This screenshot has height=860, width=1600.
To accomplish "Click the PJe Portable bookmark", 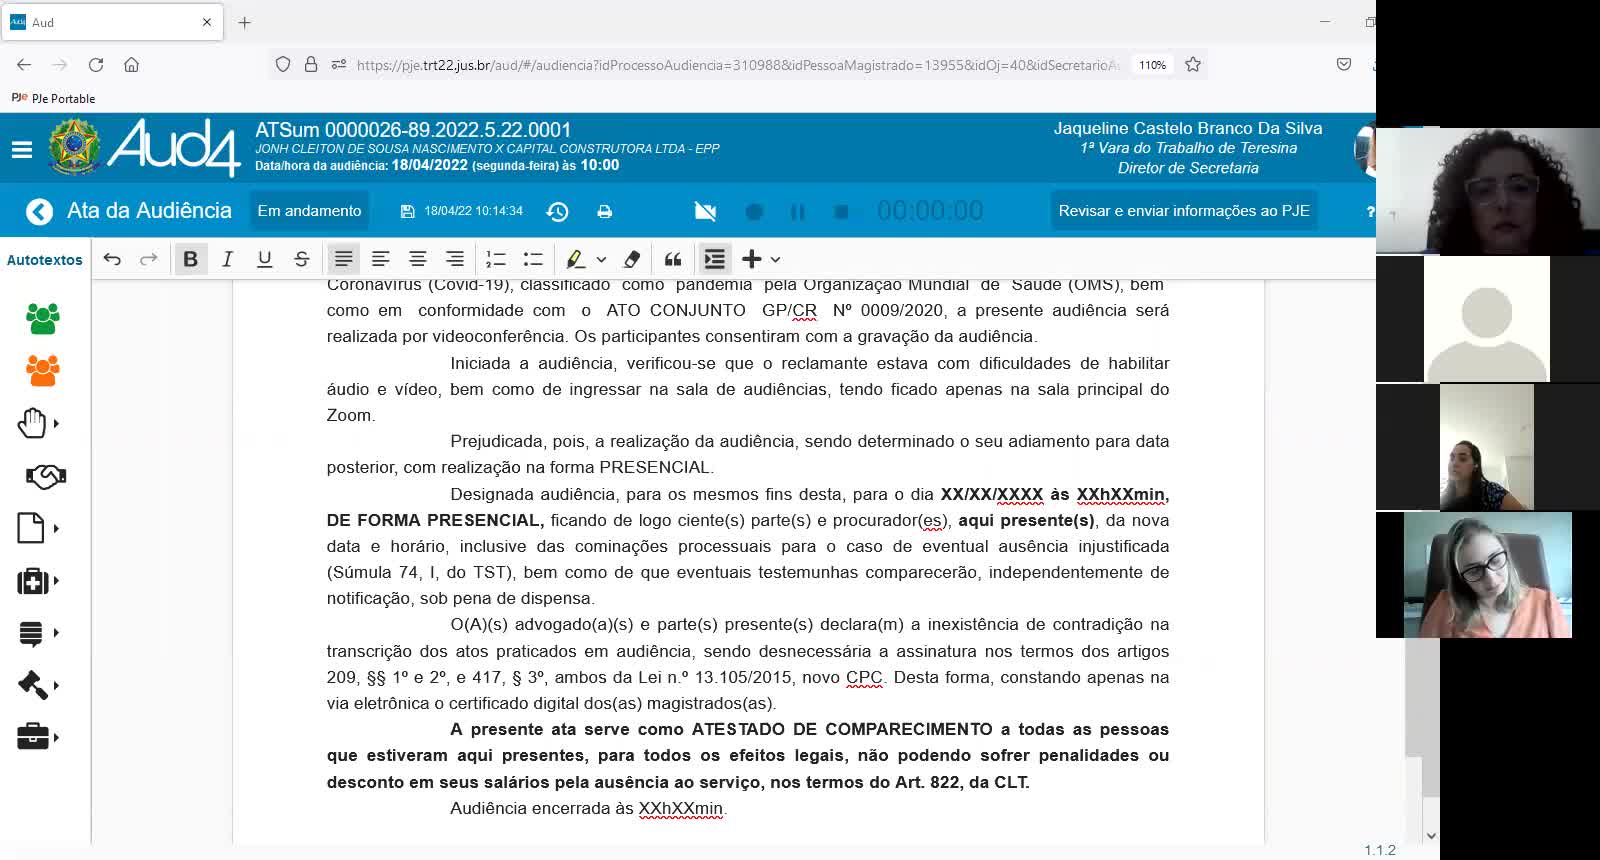I will (x=53, y=98).
